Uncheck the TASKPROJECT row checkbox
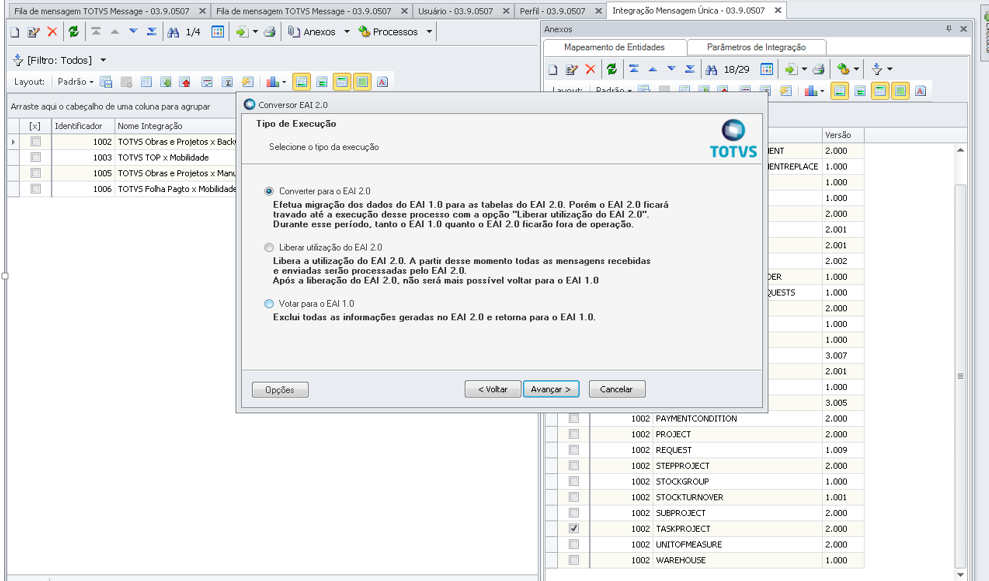Image resolution: width=989 pixels, height=581 pixels. pyautogui.click(x=573, y=529)
